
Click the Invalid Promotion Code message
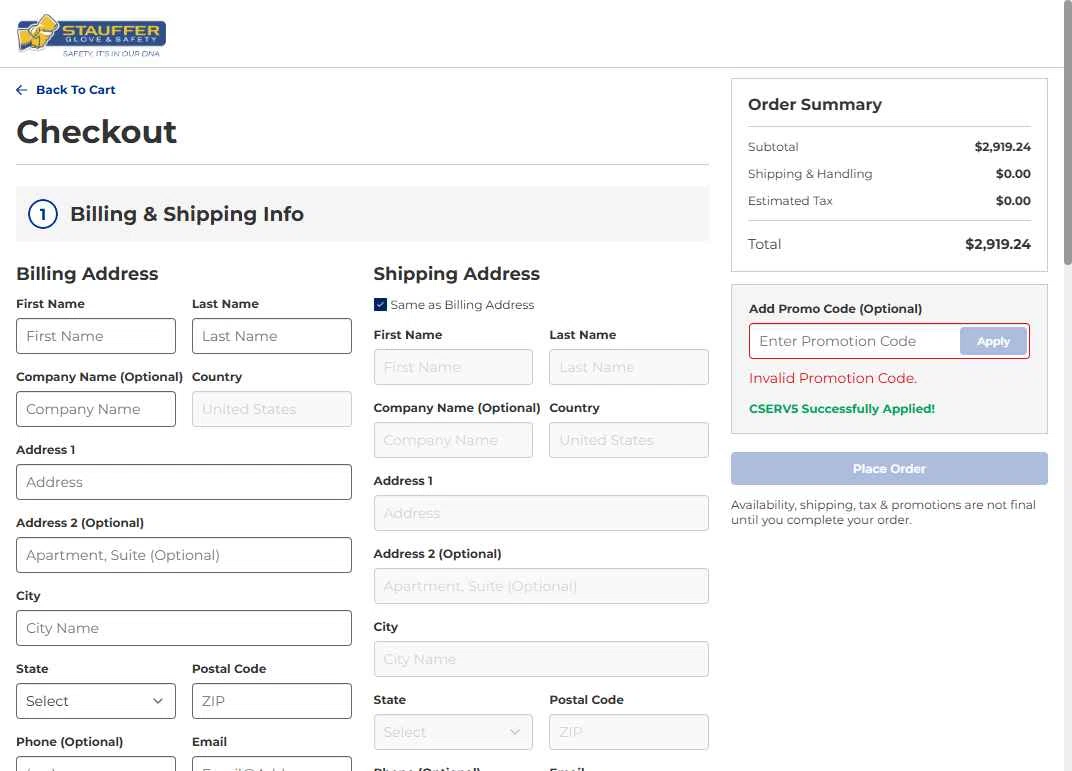tap(833, 378)
